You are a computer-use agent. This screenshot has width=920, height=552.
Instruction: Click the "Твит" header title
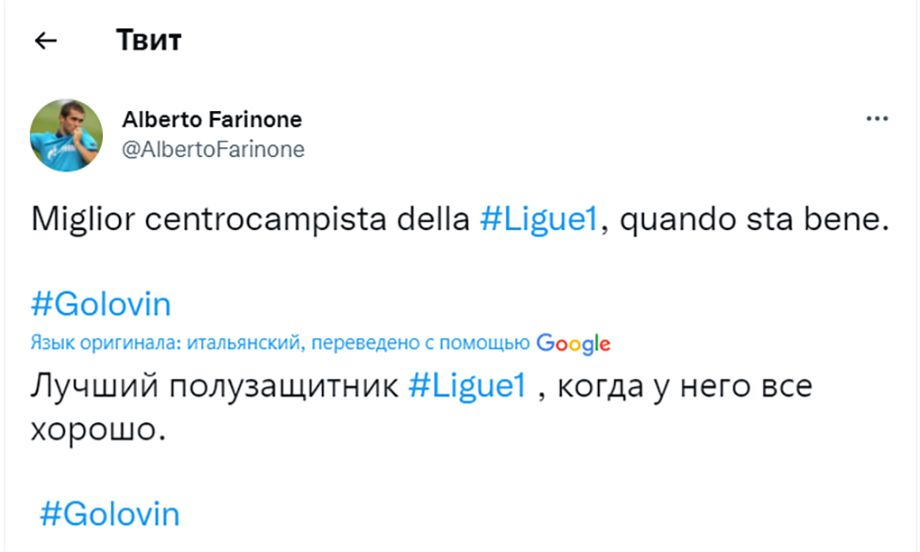tap(149, 40)
